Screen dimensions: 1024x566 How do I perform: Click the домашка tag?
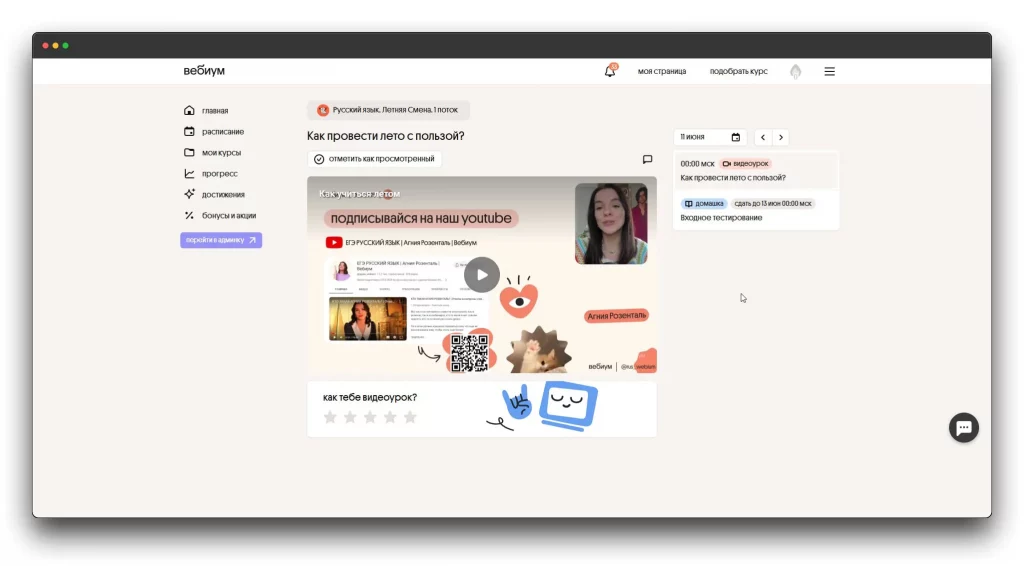tap(703, 204)
